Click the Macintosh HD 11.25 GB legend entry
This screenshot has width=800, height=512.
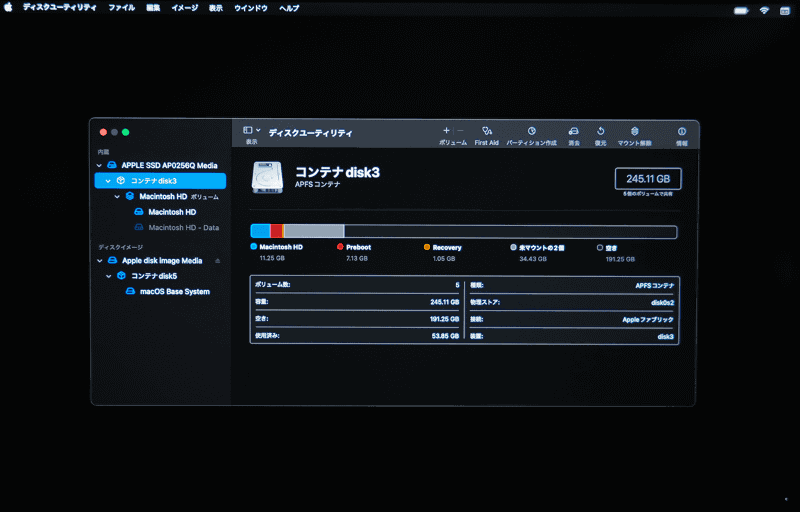tap(277, 252)
